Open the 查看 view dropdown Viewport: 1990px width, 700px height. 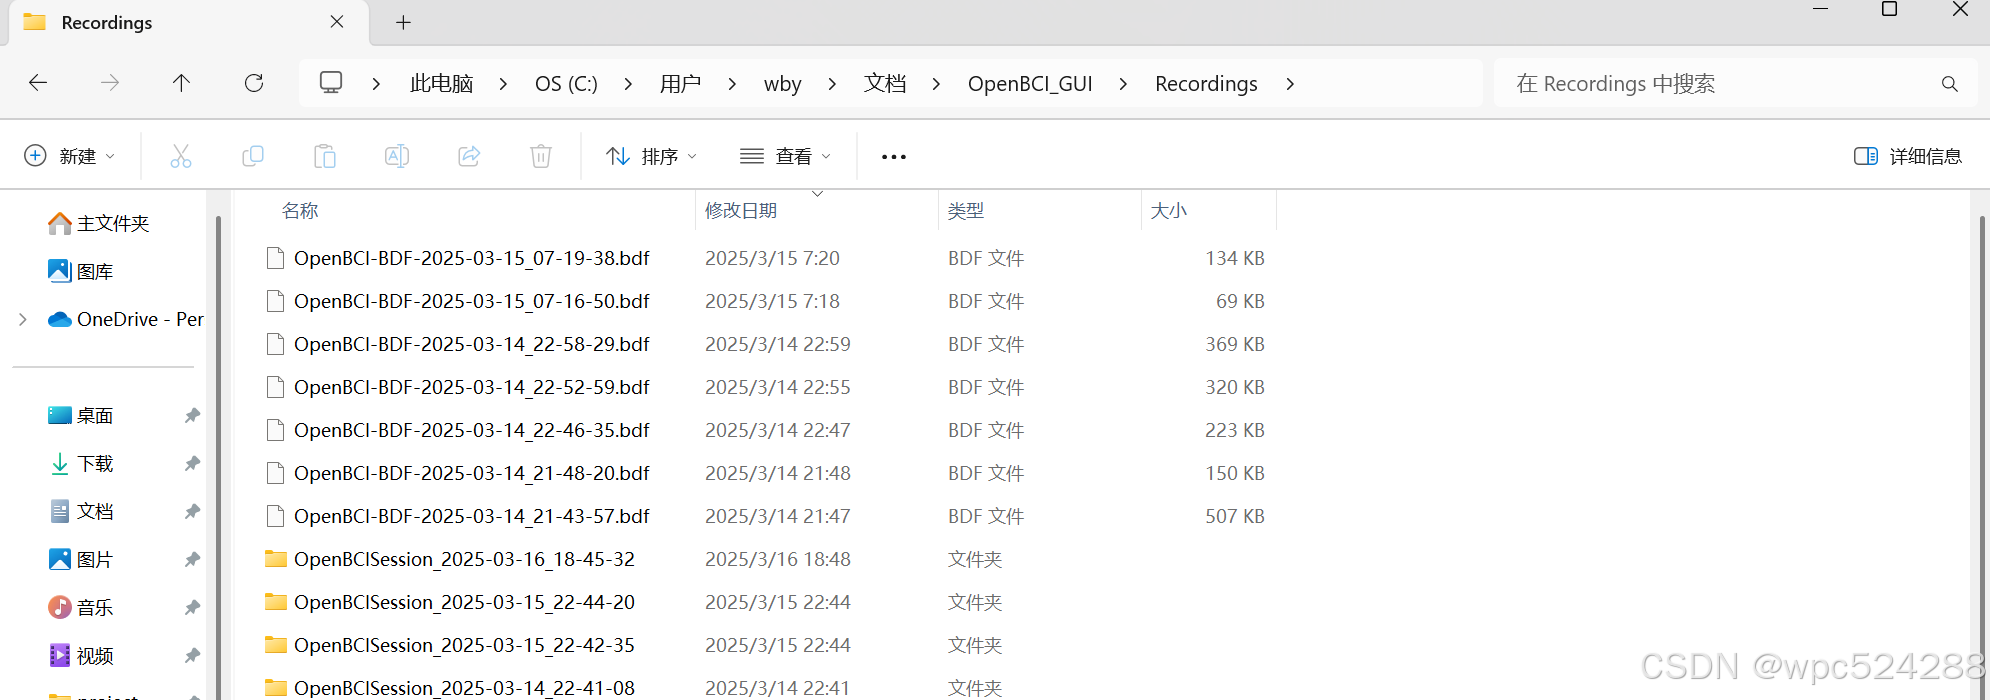click(785, 156)
